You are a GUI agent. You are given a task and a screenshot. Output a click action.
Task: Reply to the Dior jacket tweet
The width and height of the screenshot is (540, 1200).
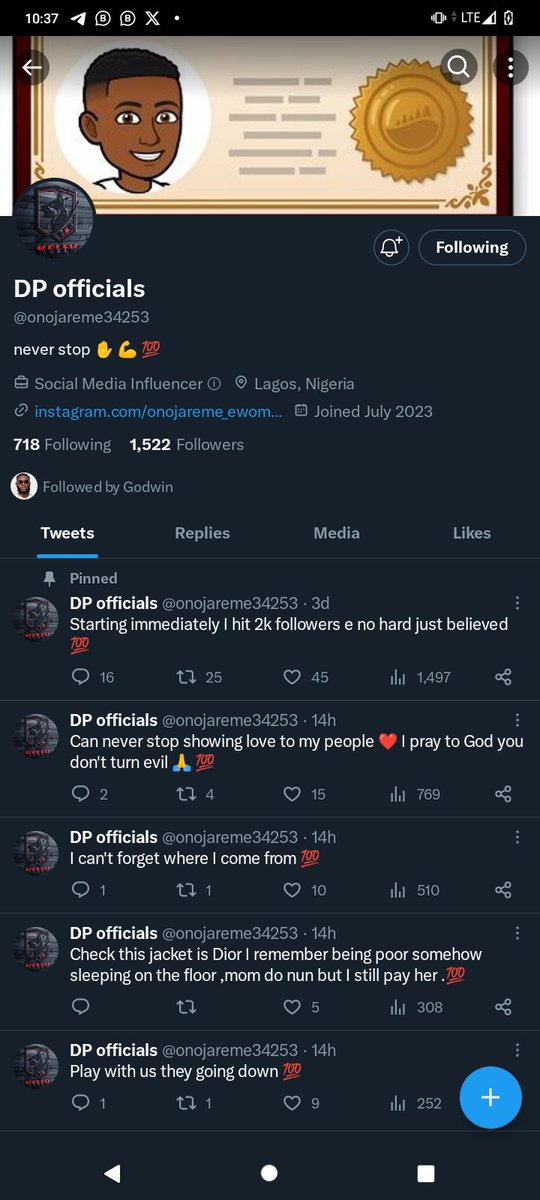click(81, 1007)
